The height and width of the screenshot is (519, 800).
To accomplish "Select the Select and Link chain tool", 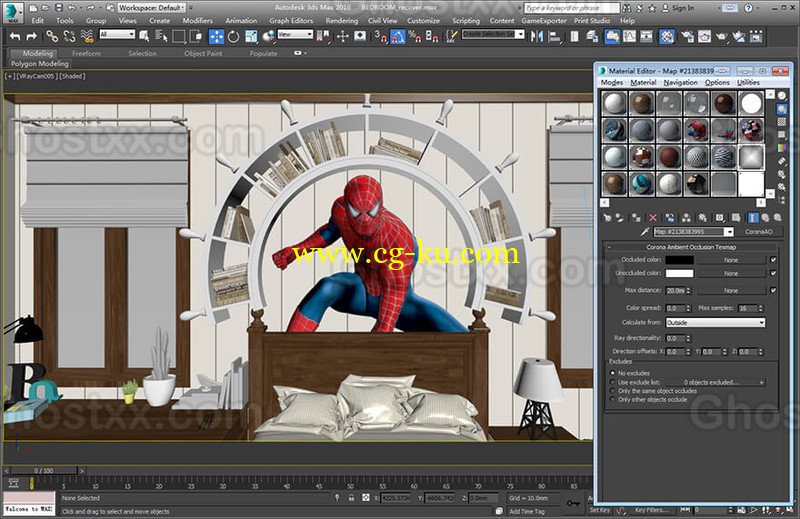I will (52, 36).
